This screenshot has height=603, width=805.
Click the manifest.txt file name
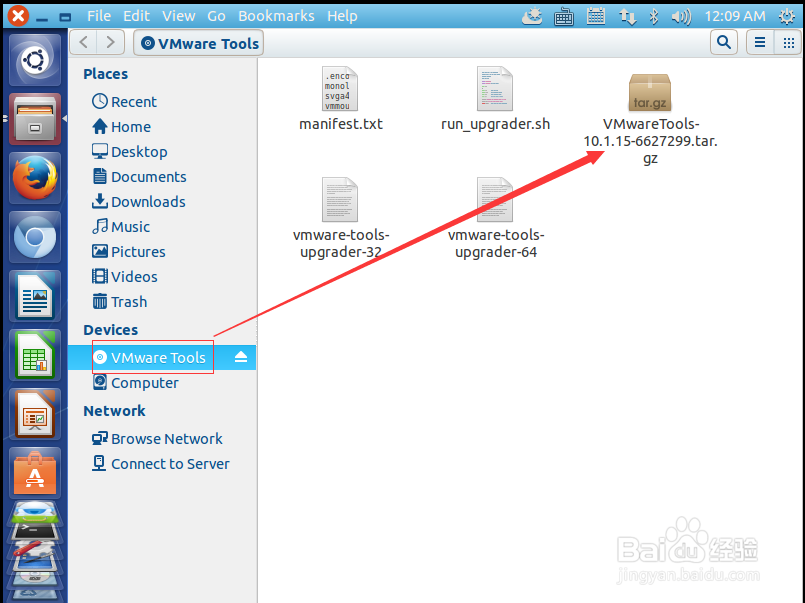pyautogui.click(x=341, y=124)
